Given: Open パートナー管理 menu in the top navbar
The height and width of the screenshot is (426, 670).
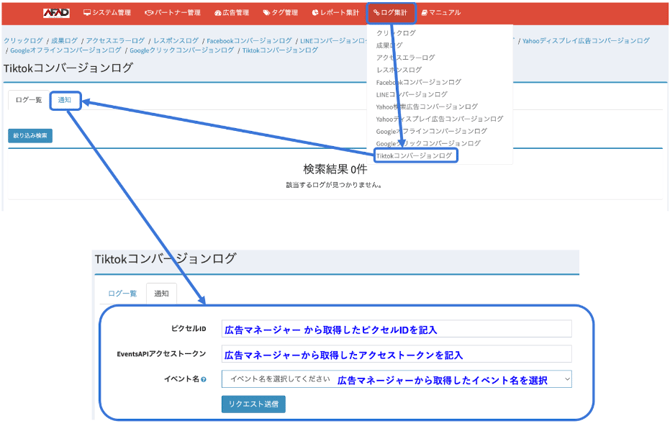Looking at the screenshot, I should 172,13.
